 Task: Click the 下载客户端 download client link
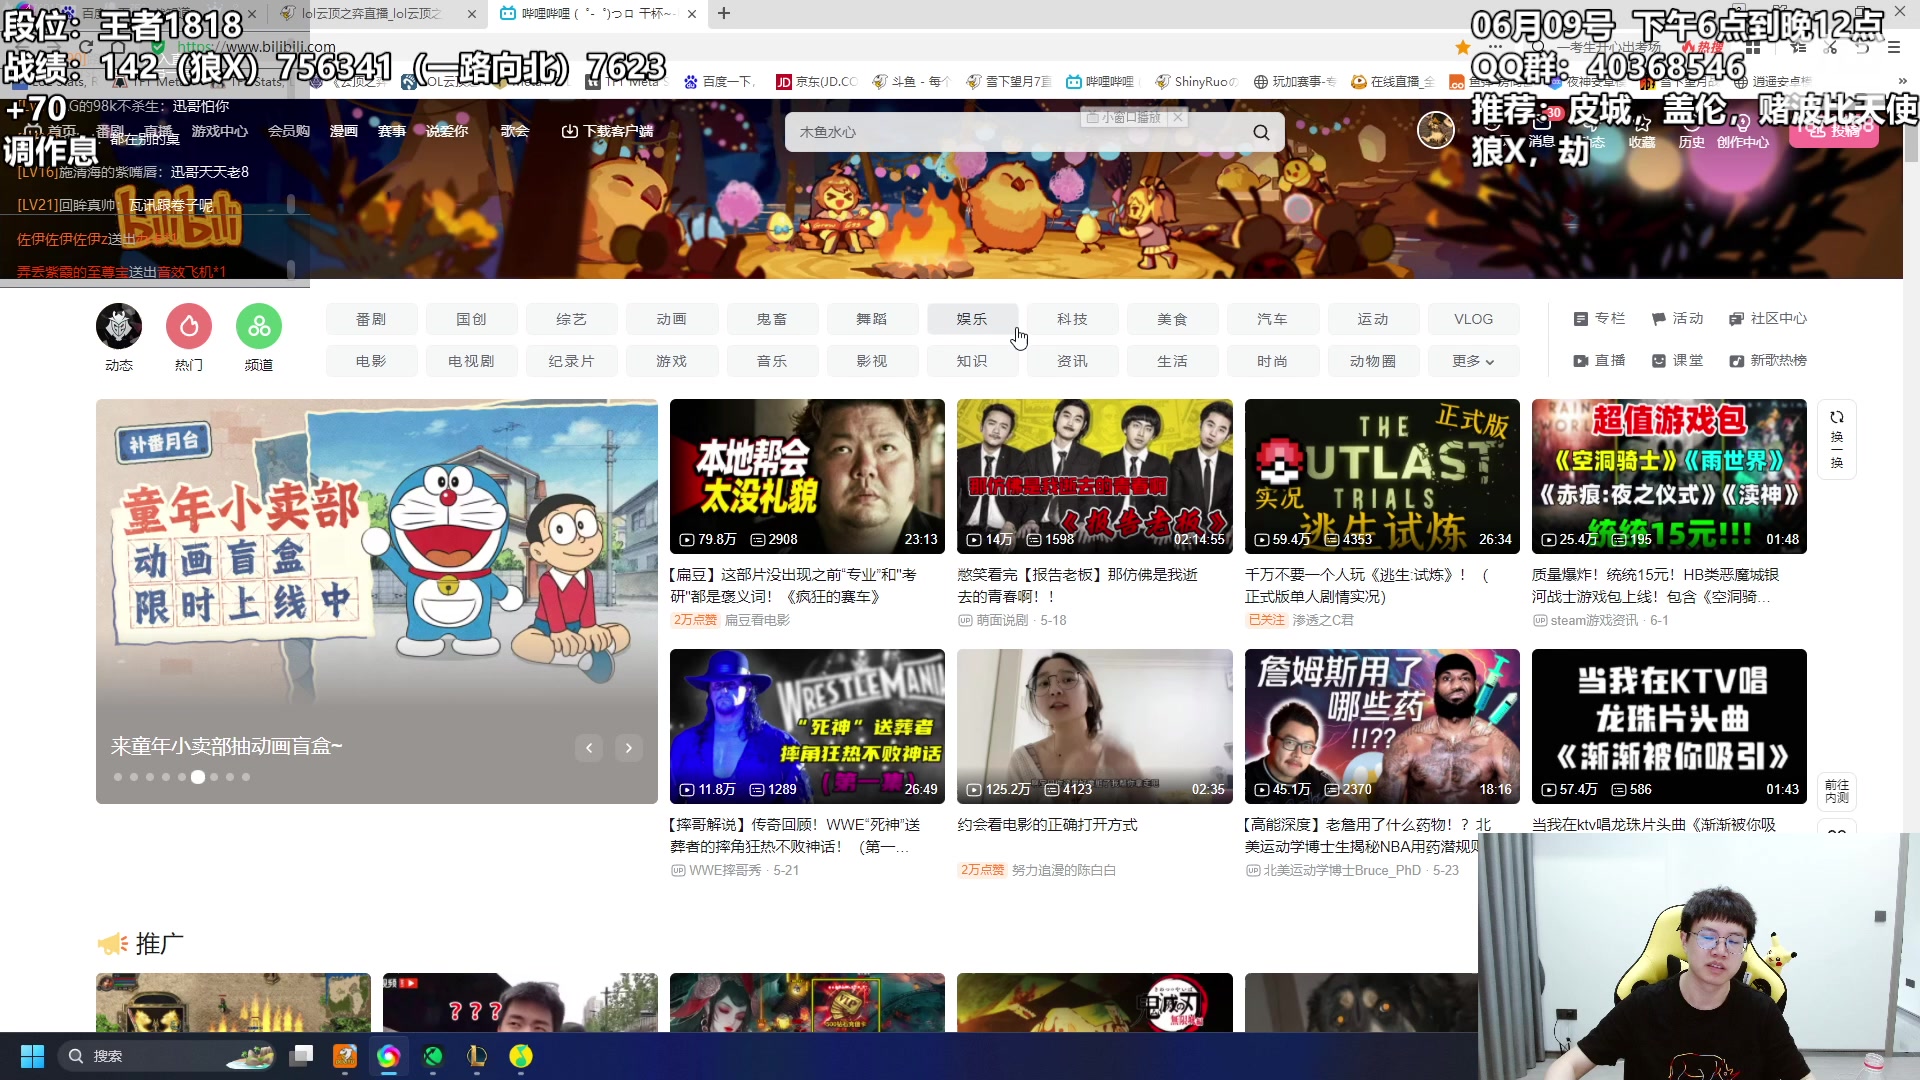607,131
